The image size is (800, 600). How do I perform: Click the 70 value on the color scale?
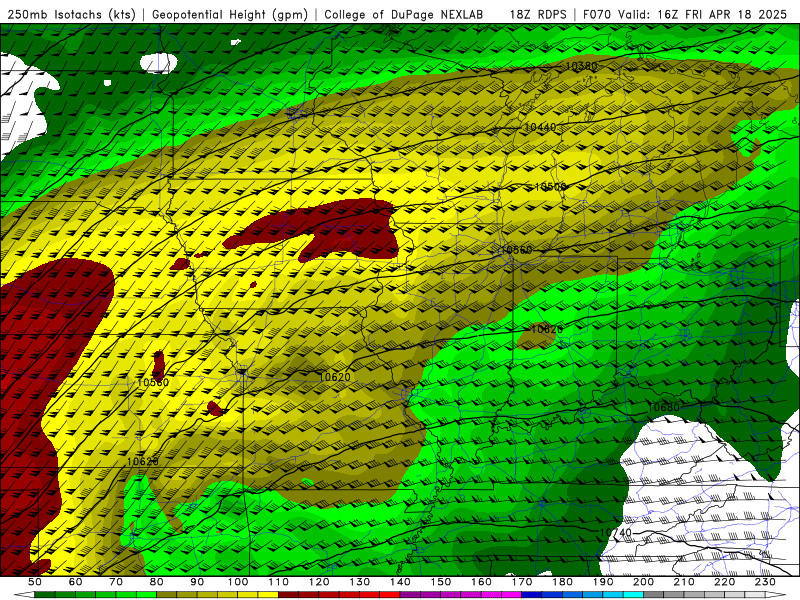click(x=116, y=582)
